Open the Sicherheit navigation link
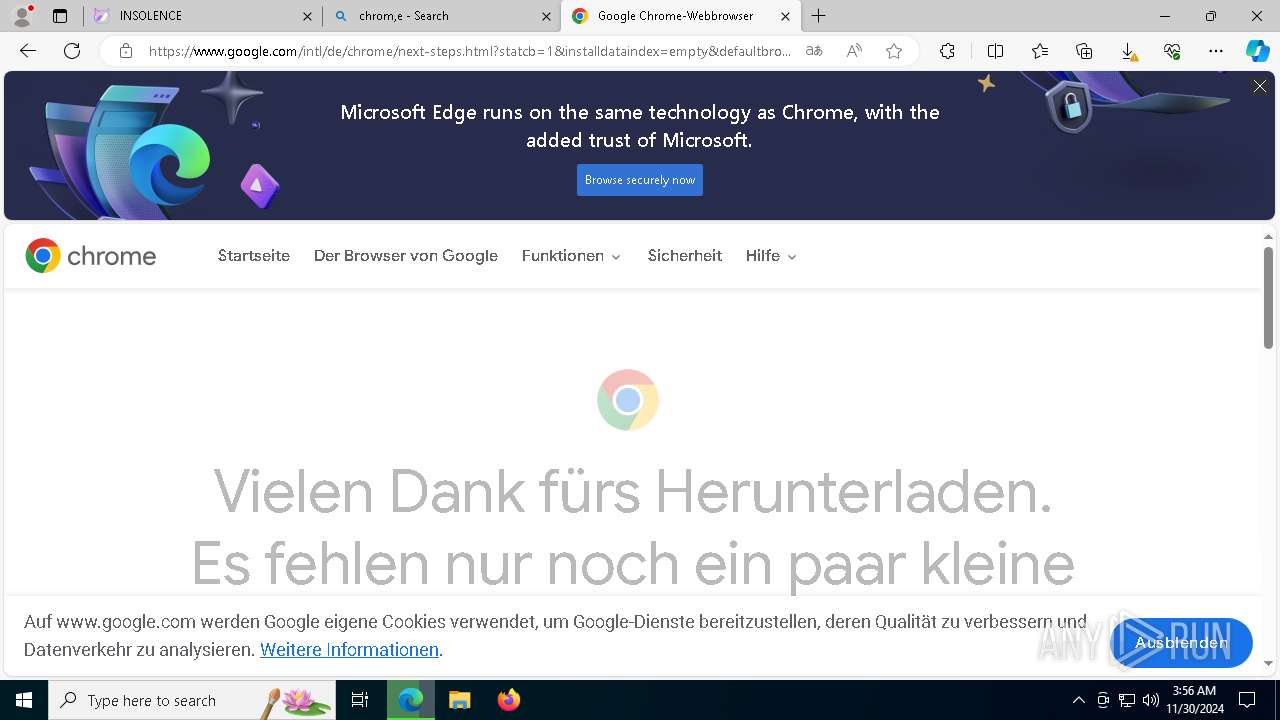Screen dimensions: 1280x720 pyautogui.click(x=685, y=256)
